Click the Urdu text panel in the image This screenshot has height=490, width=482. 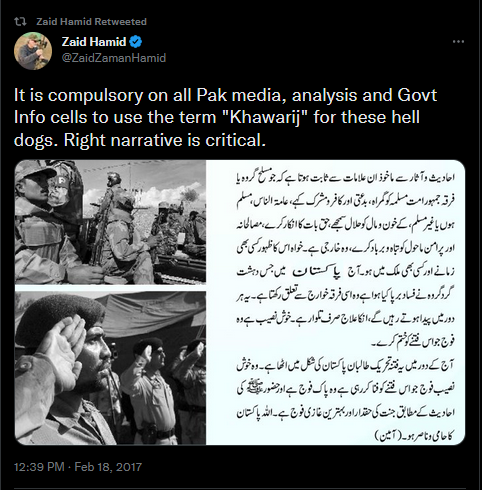point(335,302)
